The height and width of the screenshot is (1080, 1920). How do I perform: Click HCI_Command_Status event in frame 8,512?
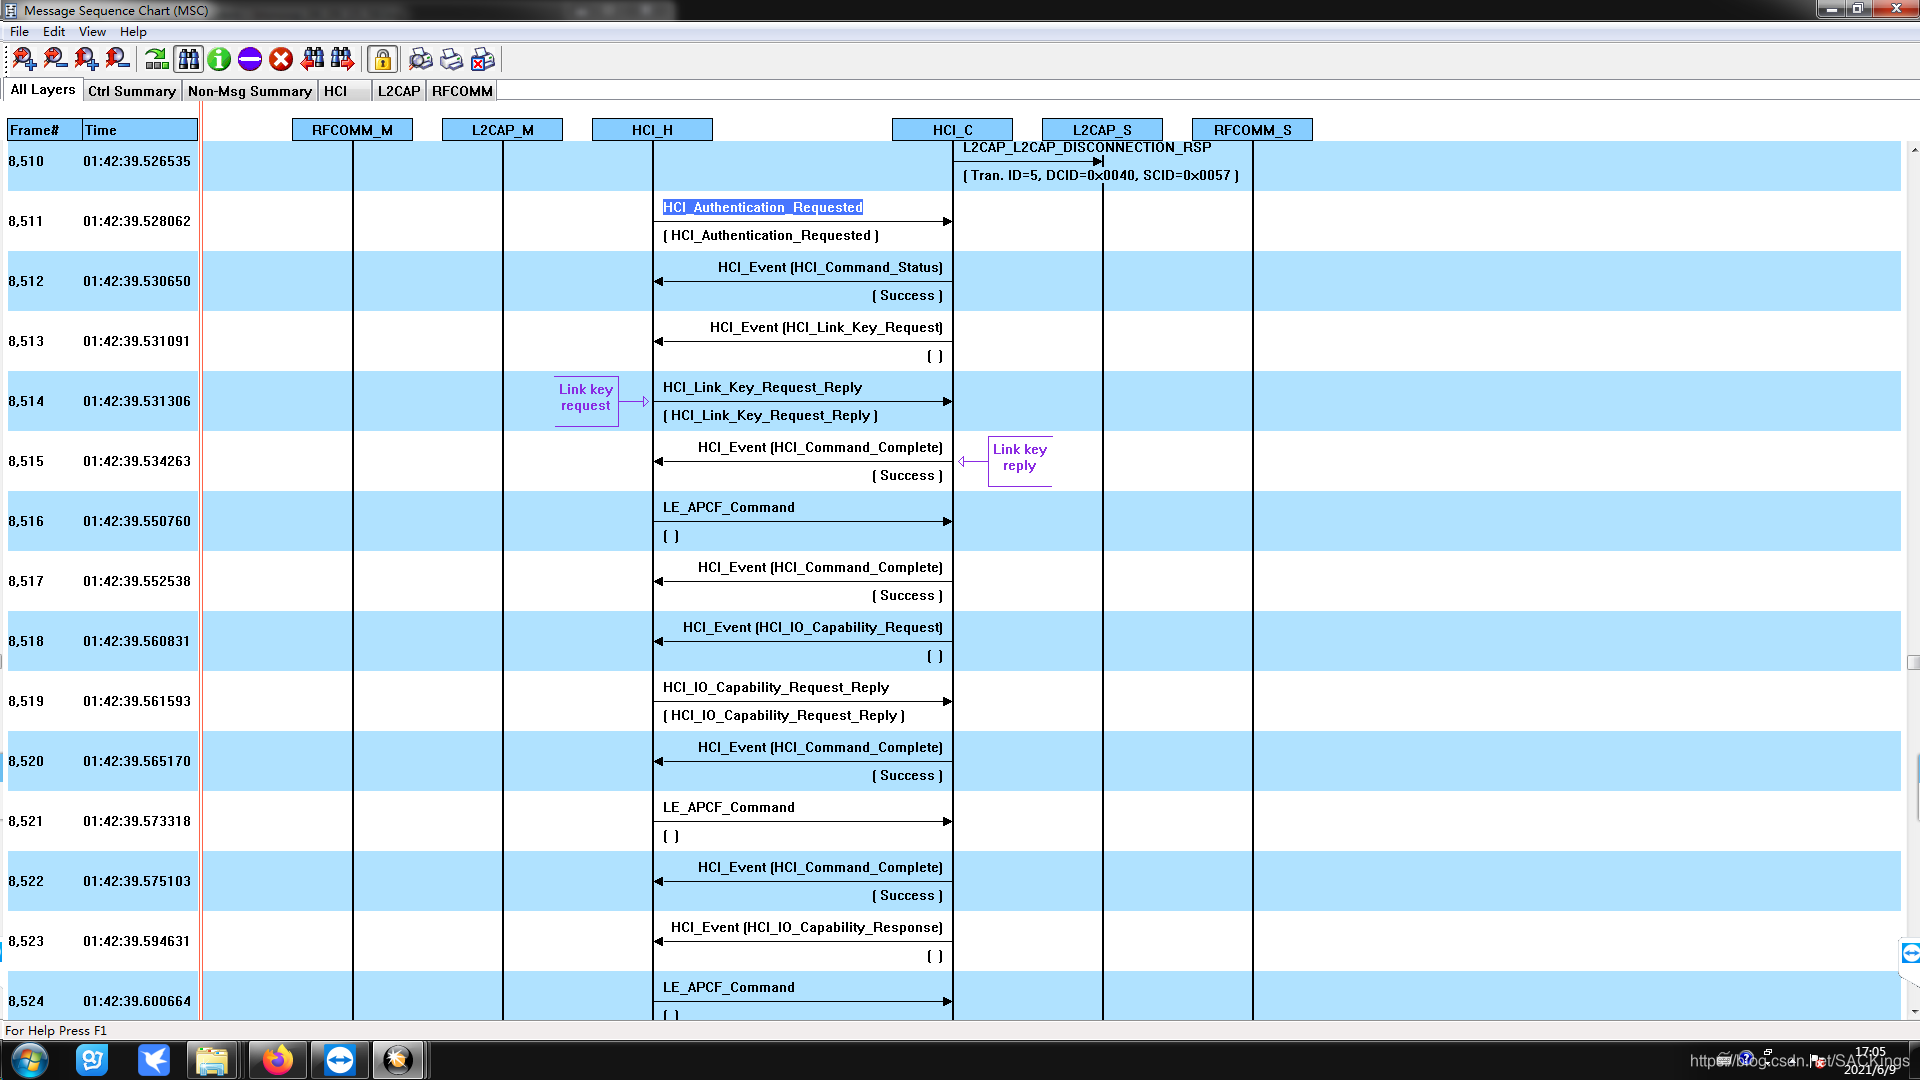[x=830, y=267]
